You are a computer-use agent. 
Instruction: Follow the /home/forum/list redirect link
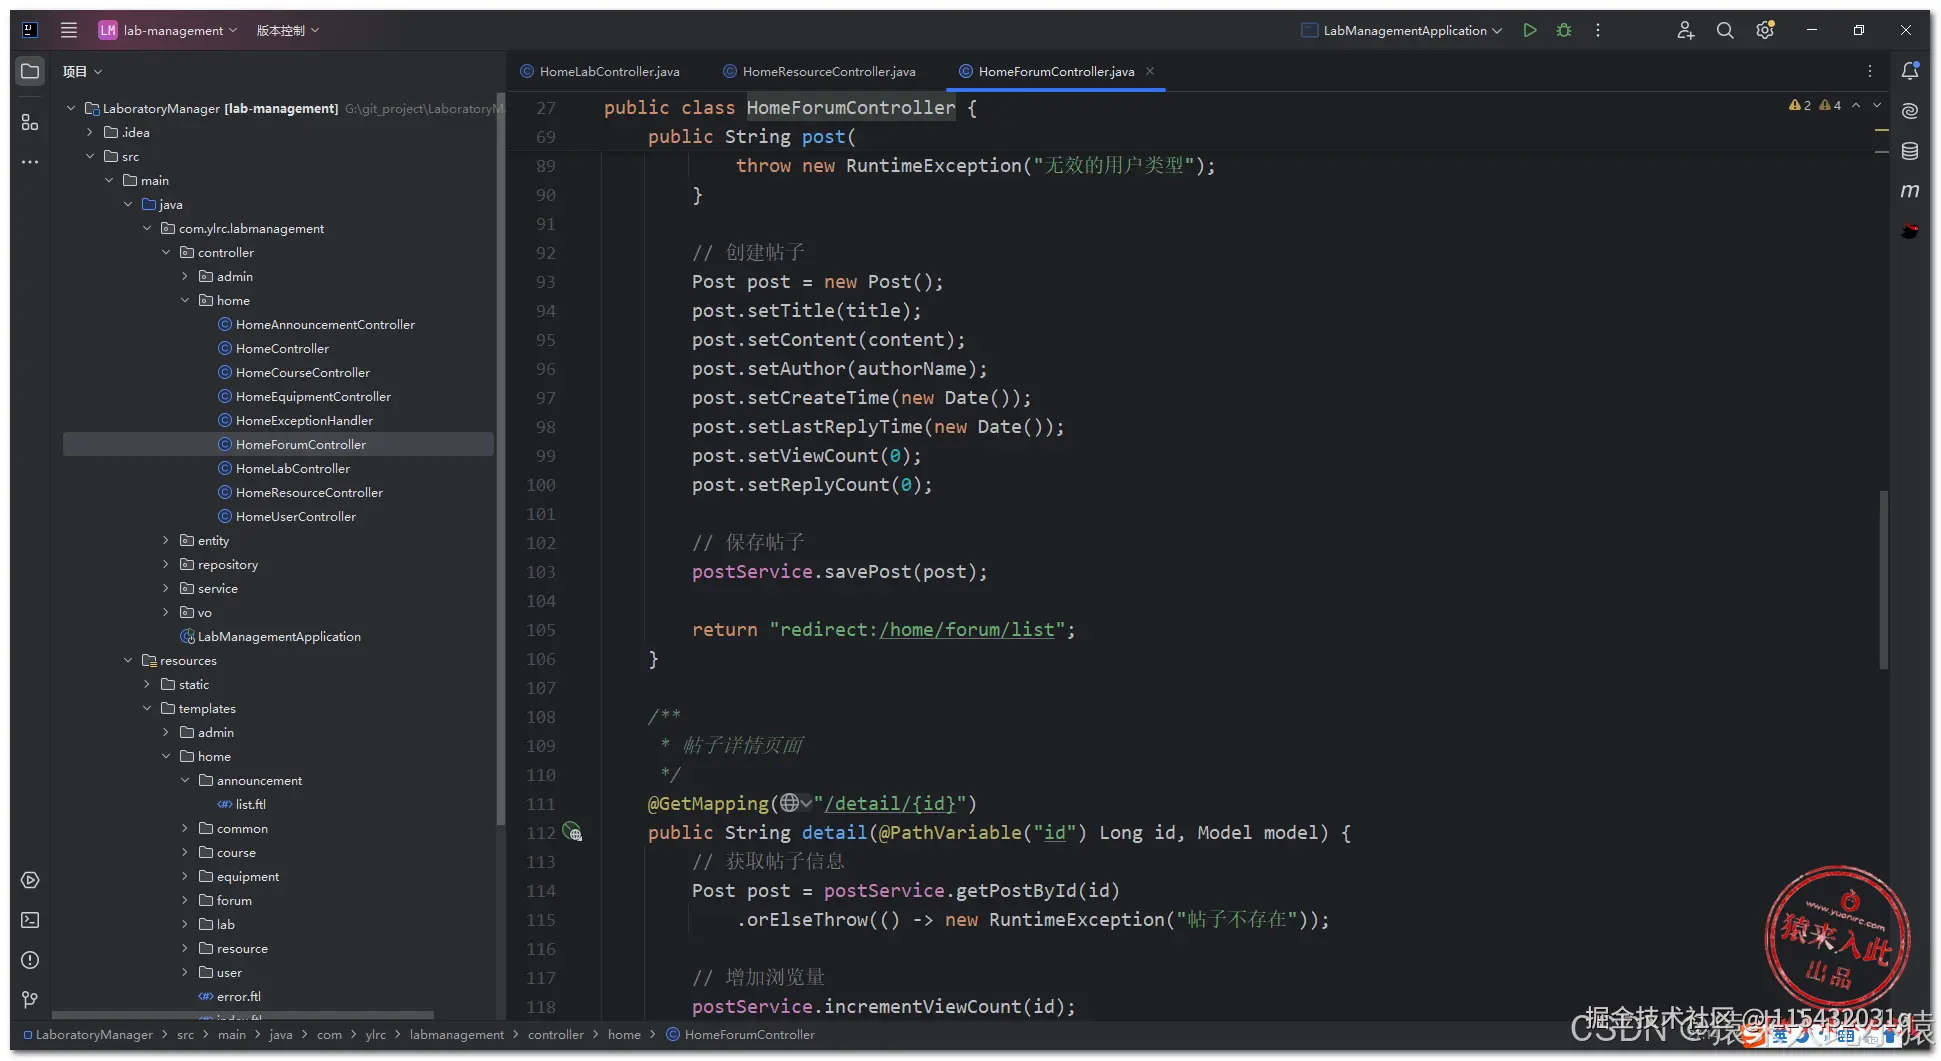[967, 629]
